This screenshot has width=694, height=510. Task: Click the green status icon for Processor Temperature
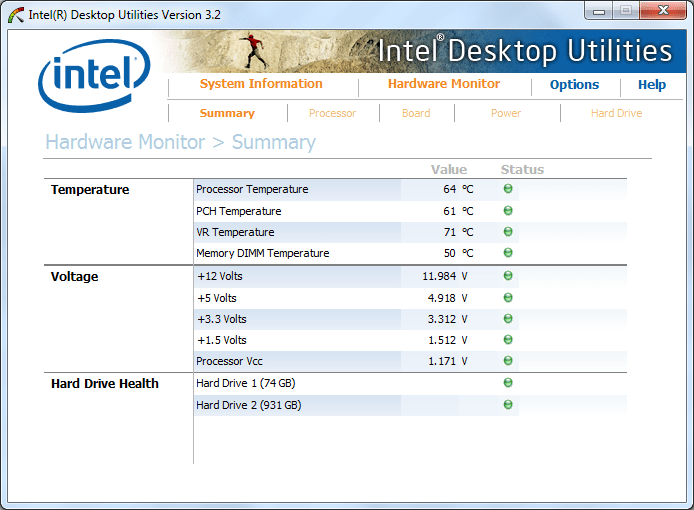(508, 189)
